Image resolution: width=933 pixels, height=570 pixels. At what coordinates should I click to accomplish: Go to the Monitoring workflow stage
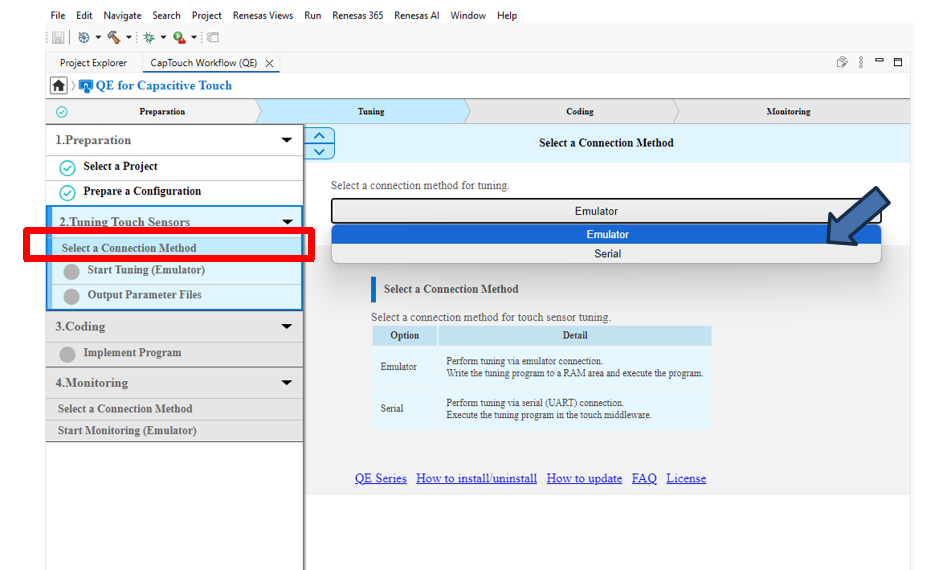788,112
